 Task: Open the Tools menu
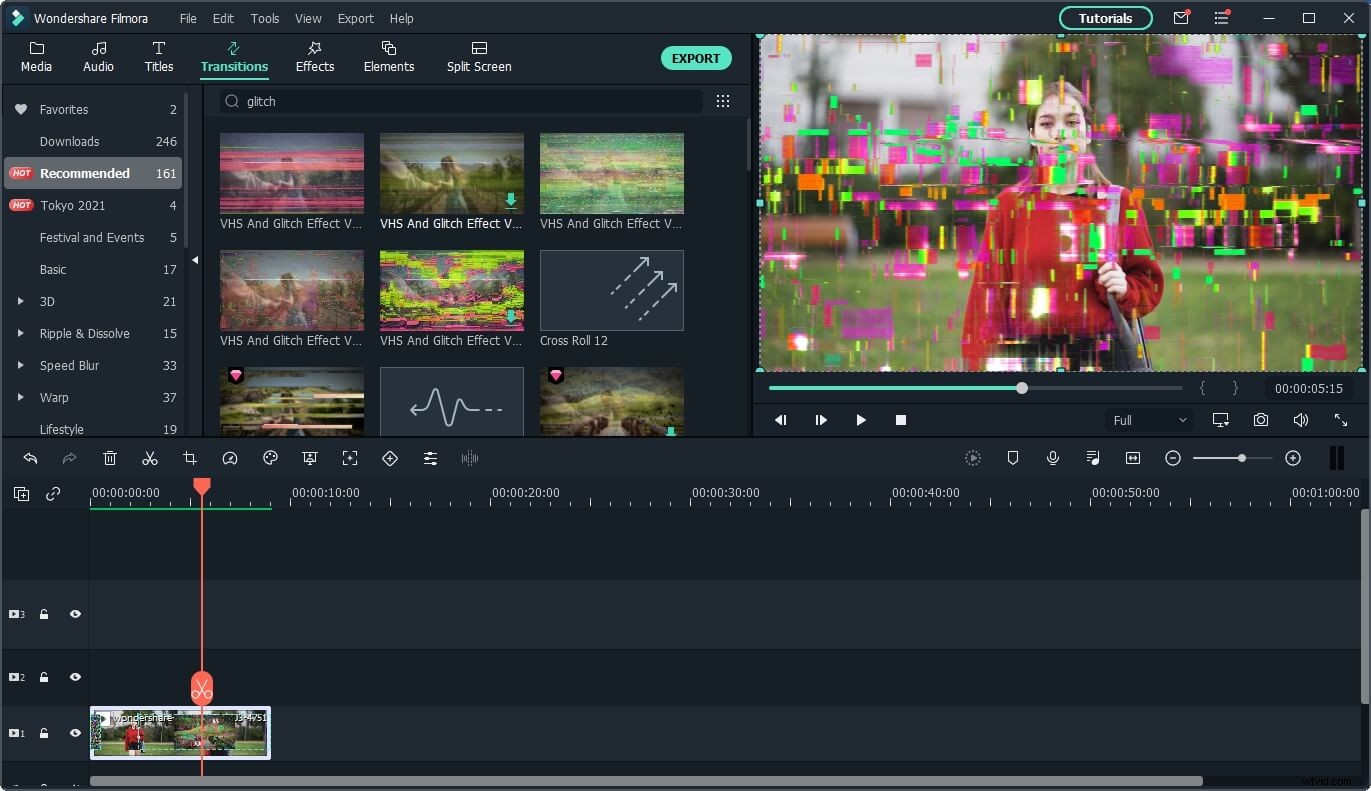point(264,18)
